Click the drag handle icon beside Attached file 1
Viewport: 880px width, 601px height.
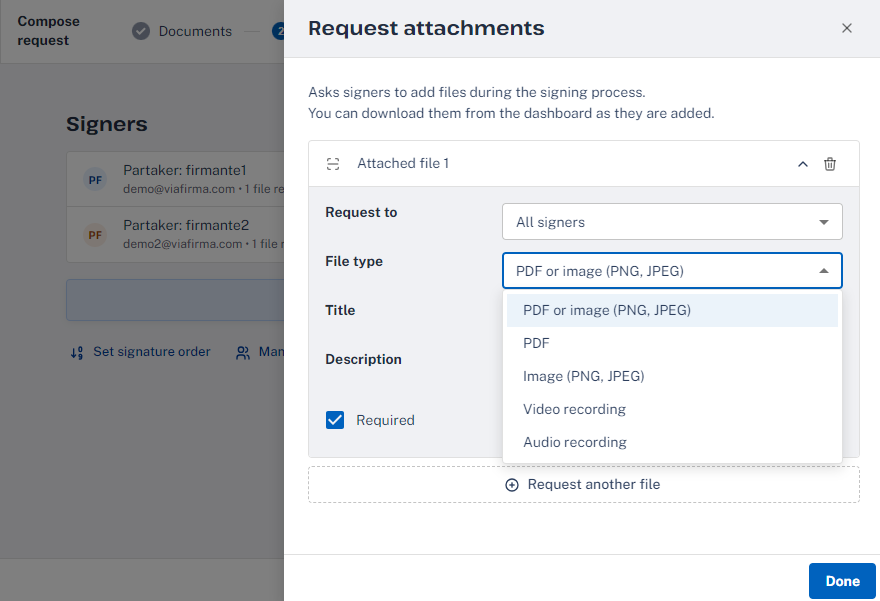click(333, 164)
